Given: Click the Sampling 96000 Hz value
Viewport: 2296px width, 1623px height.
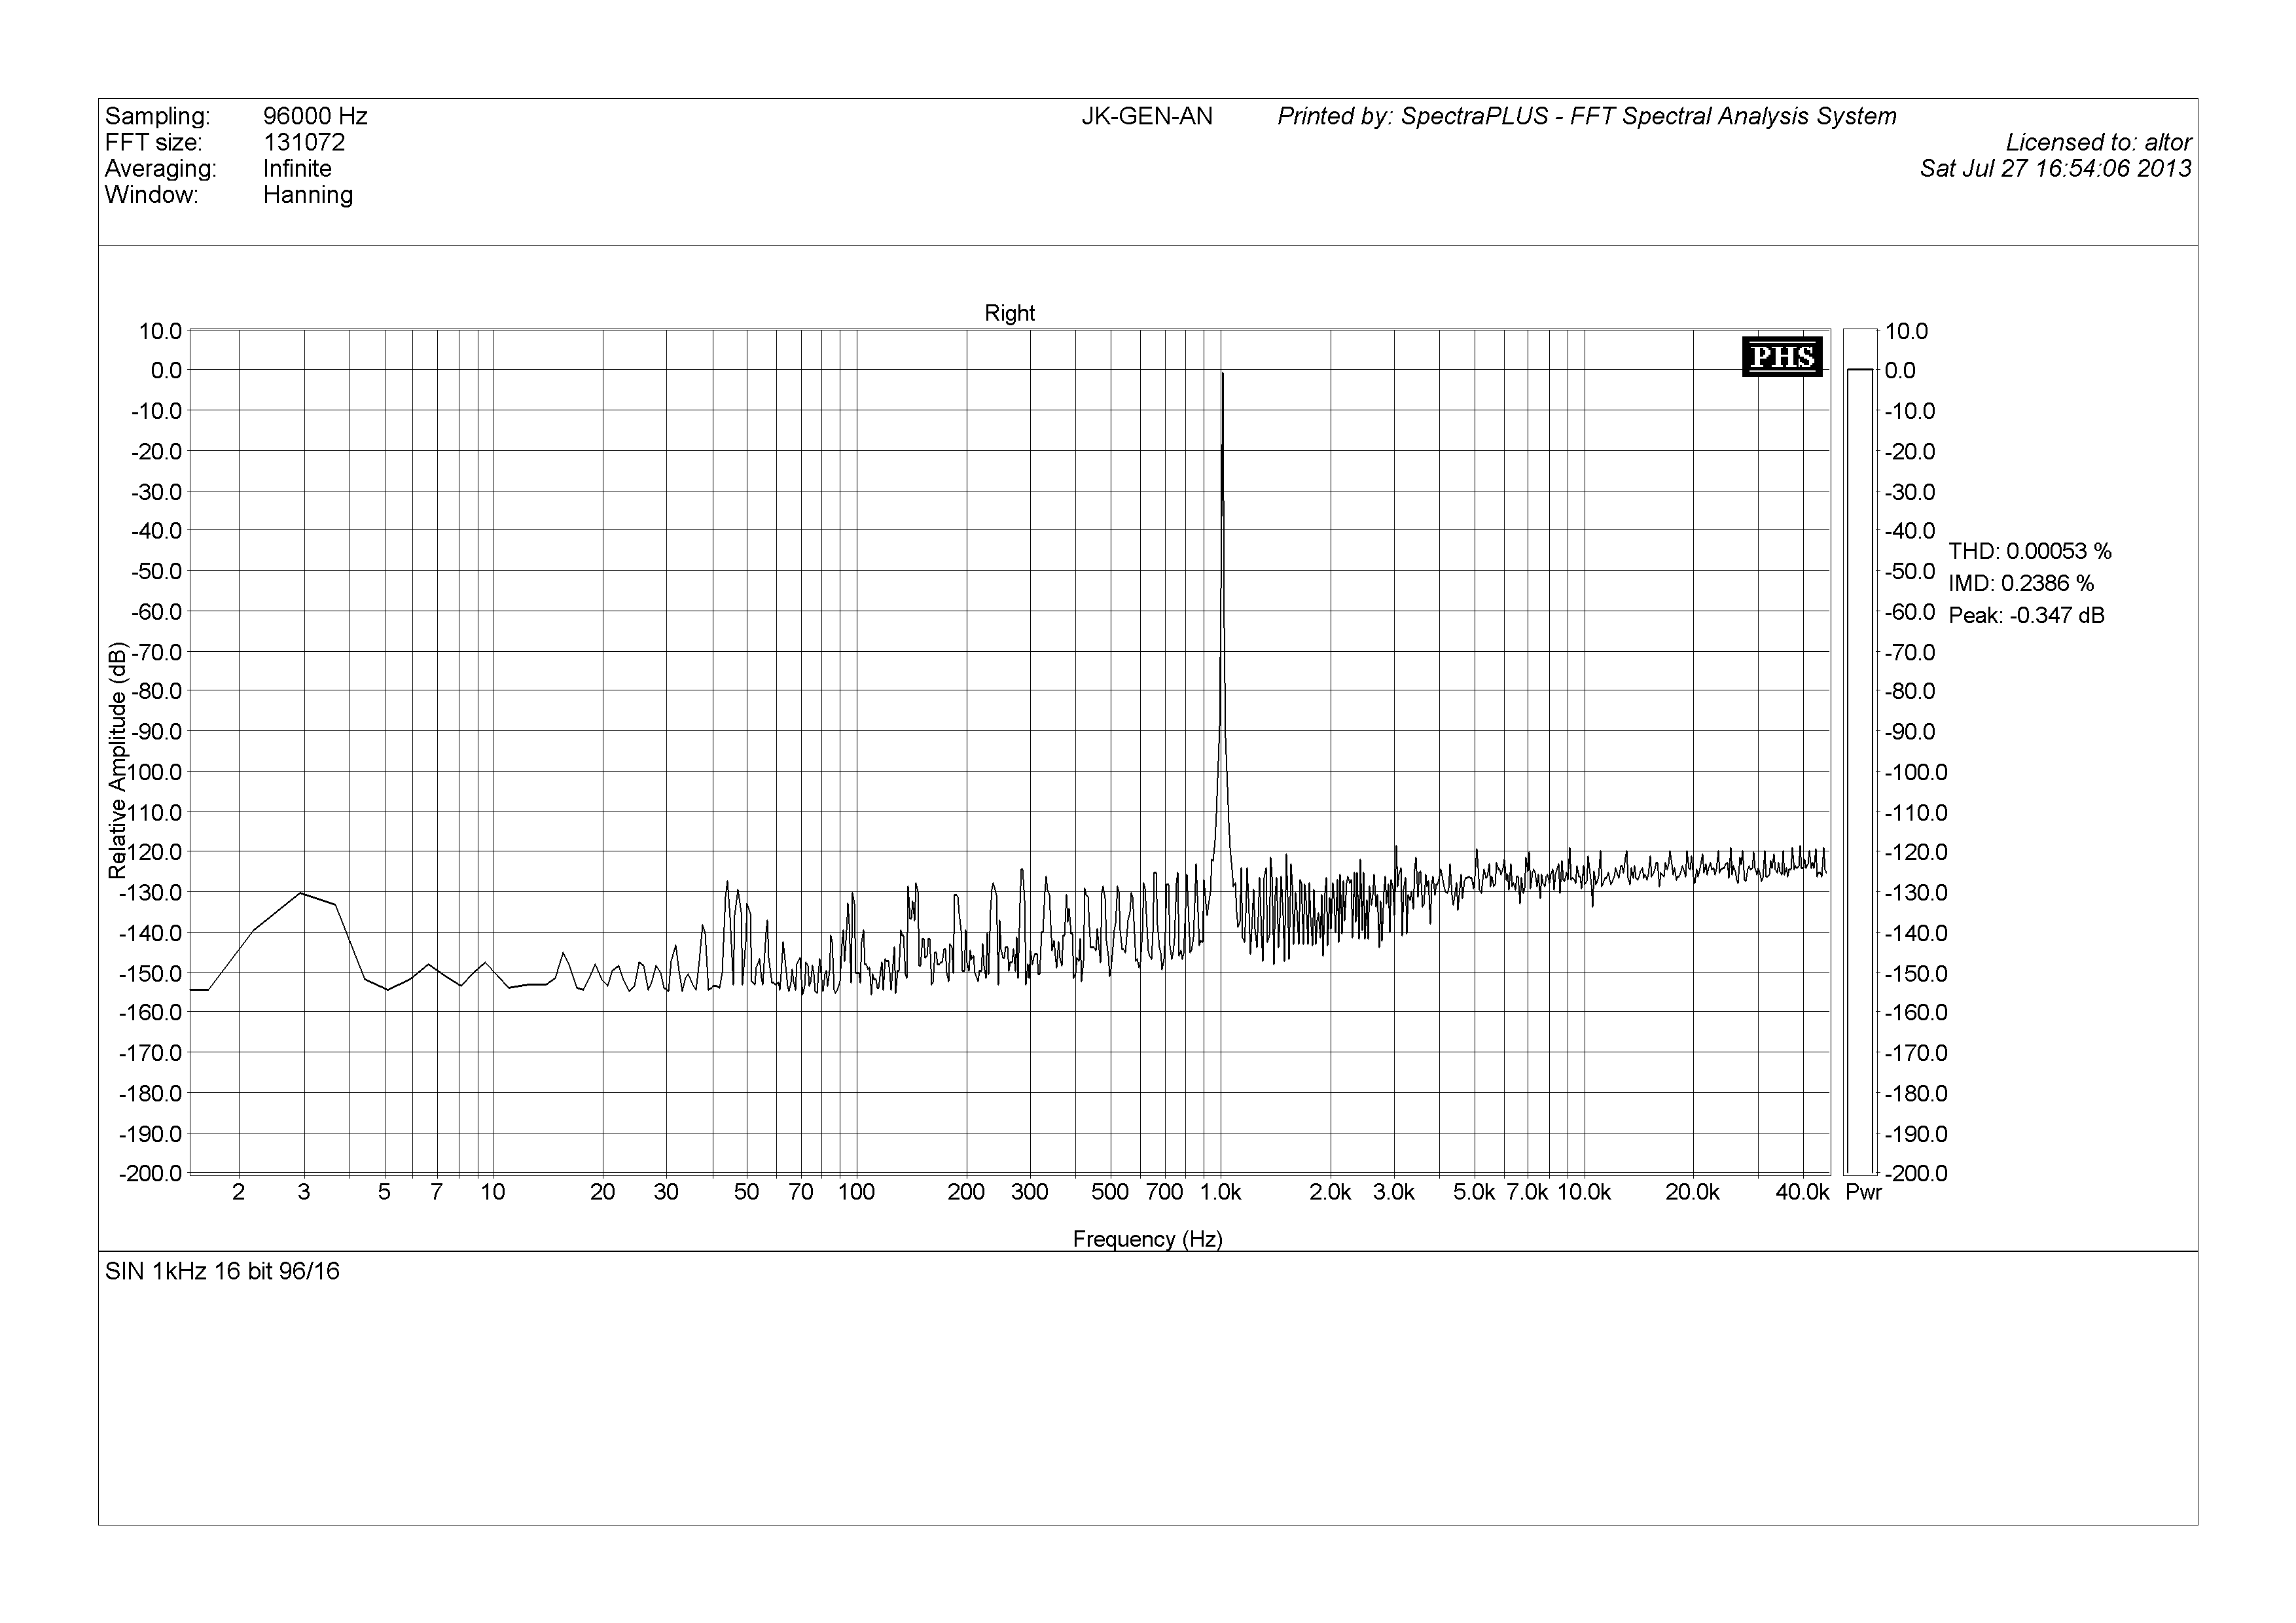Looking at the screenshot, I should coord(315,116).
